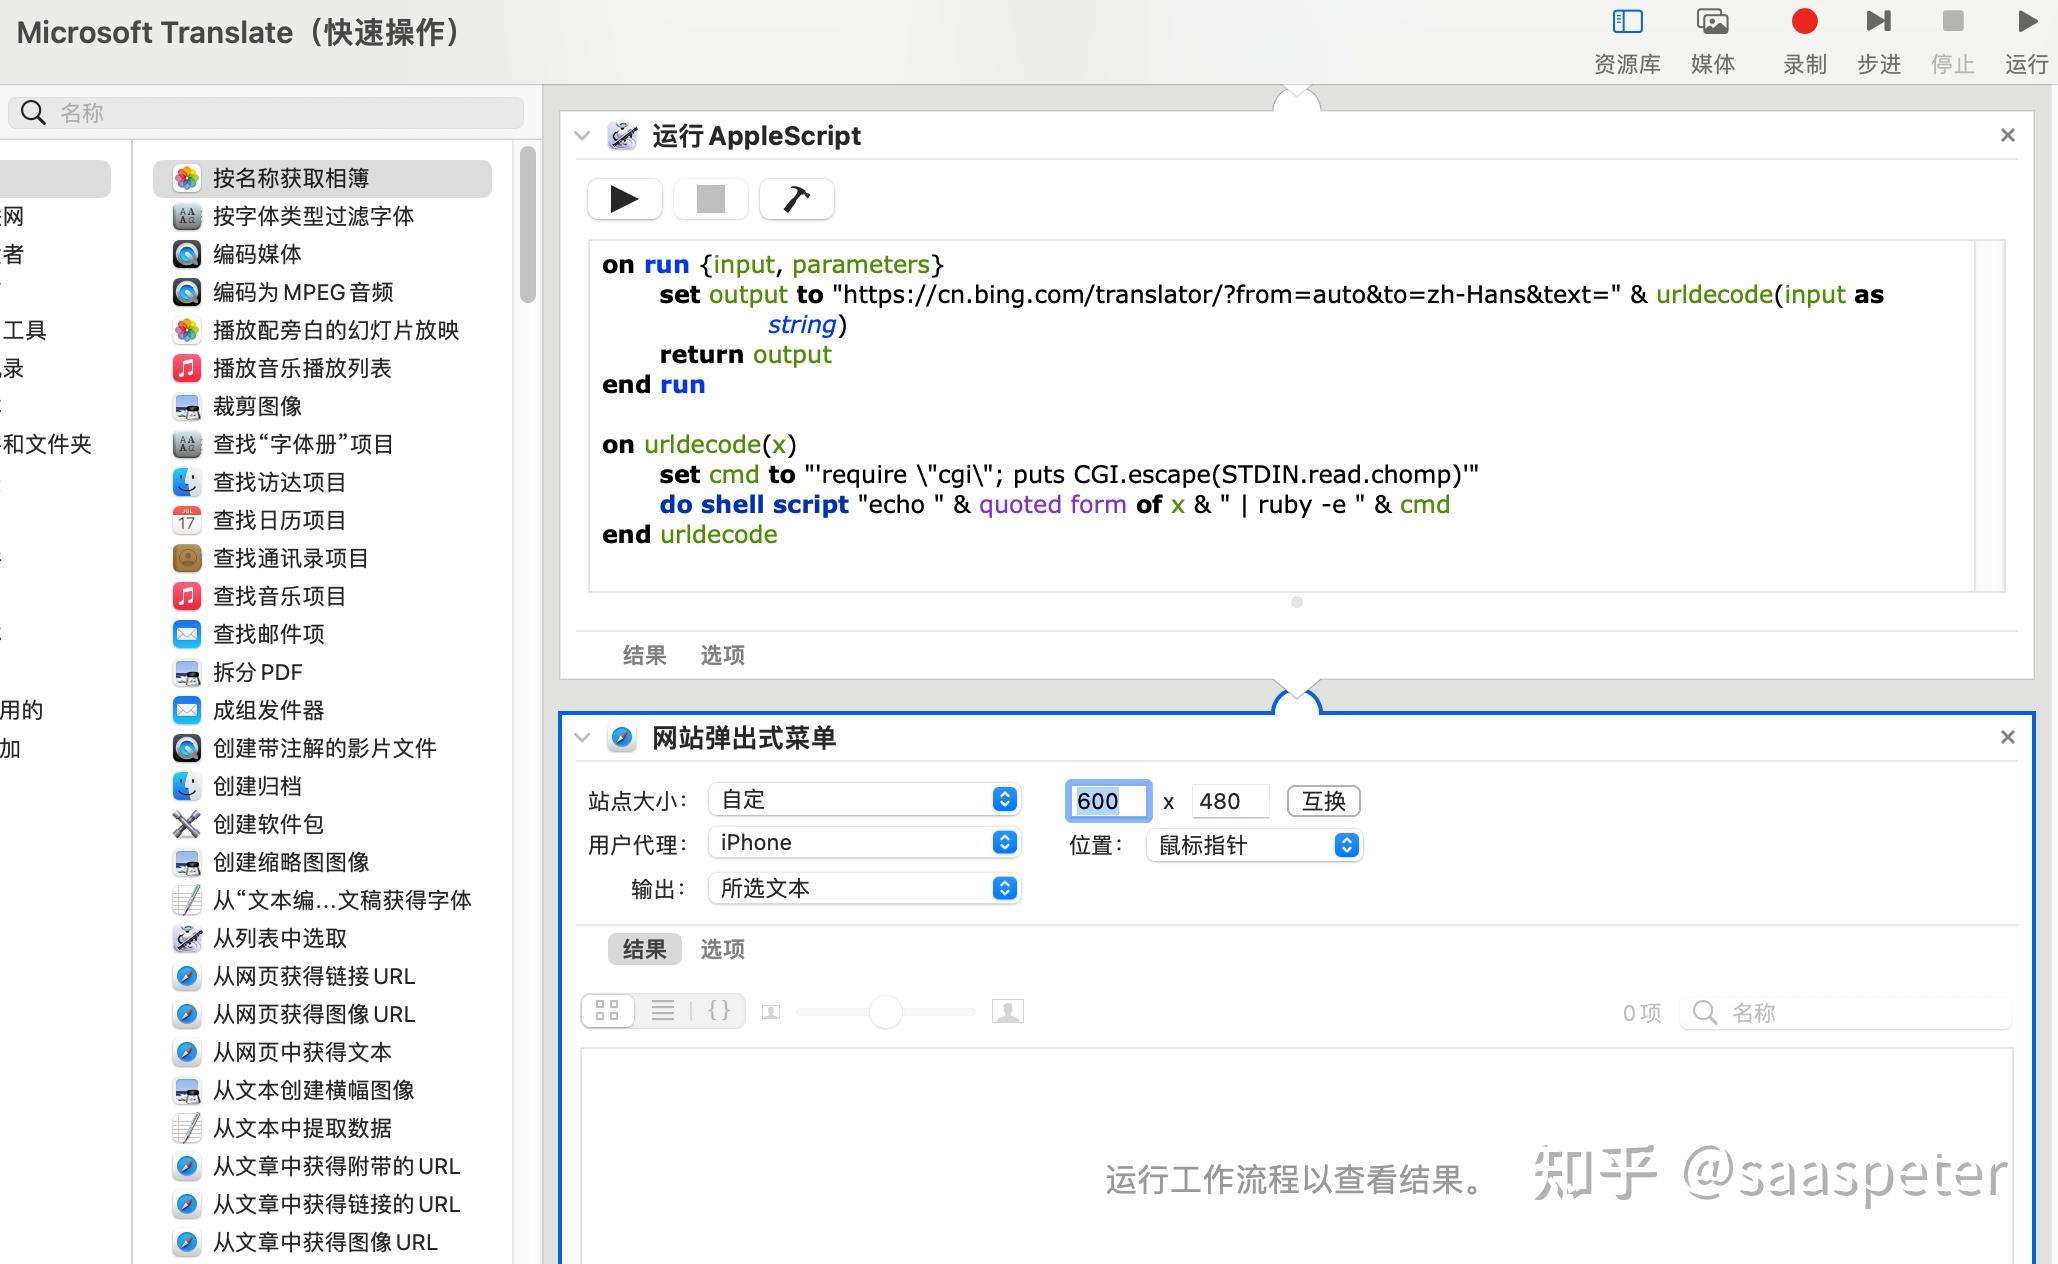Select 从文章中获得附带的 URL action
Image resolution: width=2058 pixels, height=1264 pixels.
[322, 1166]
